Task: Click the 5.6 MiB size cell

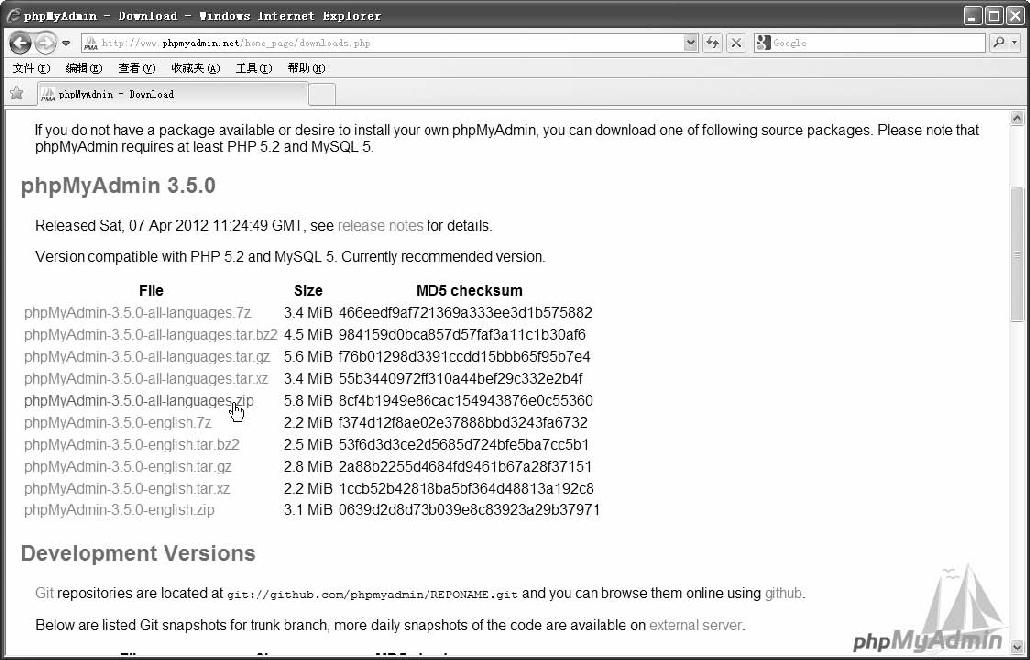Action: click(x=308, y=357)
